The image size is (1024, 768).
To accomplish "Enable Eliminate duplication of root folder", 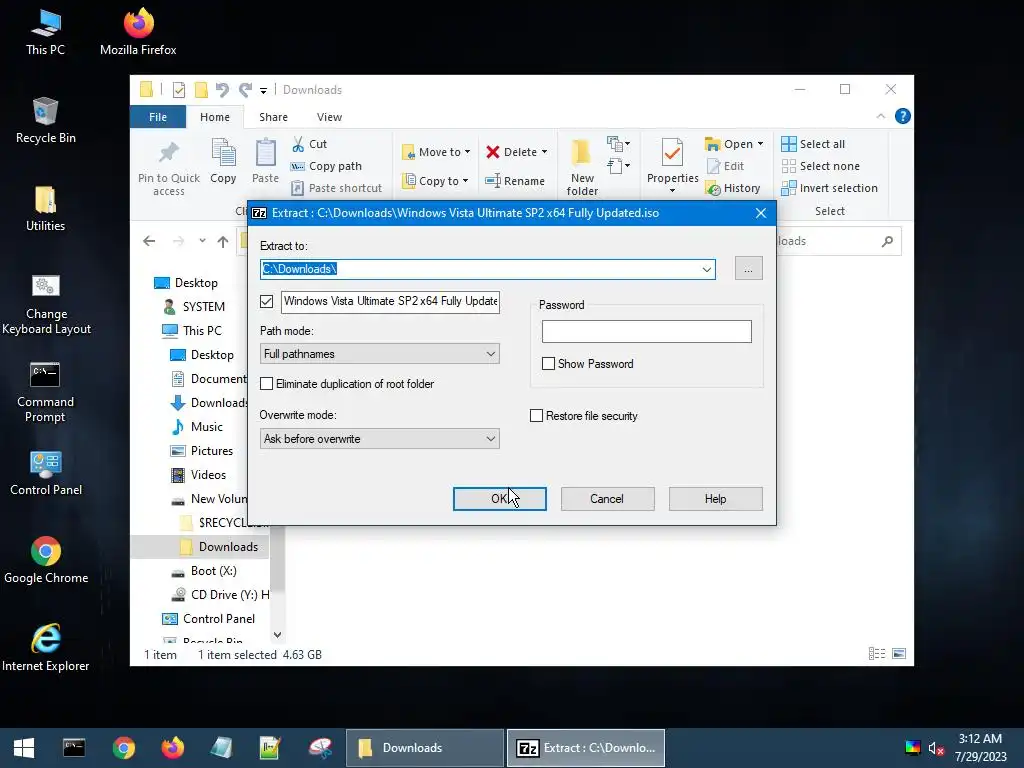I will 266,384.
